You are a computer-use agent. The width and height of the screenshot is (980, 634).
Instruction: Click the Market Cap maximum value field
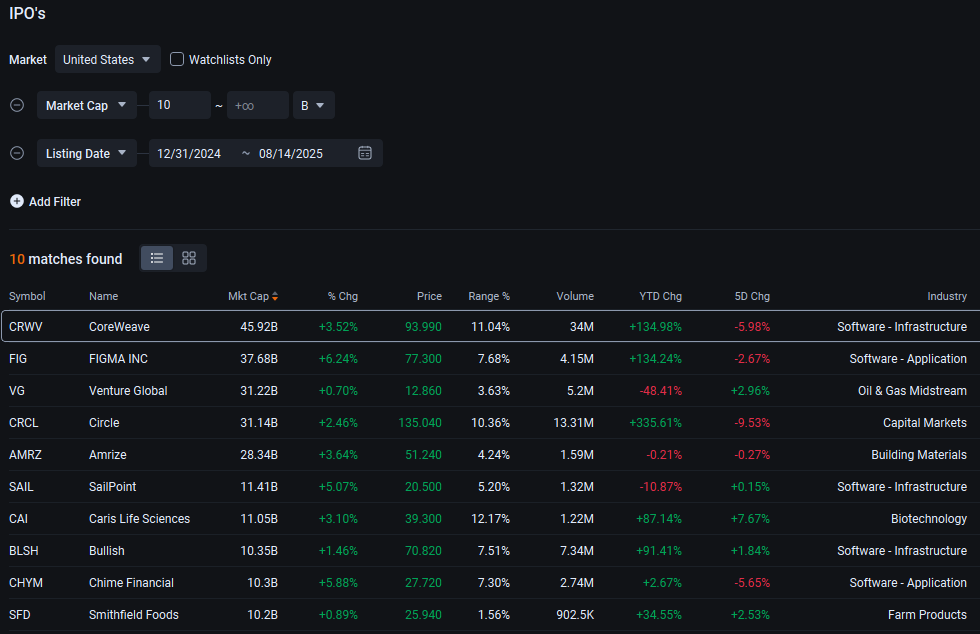[257, 105]
